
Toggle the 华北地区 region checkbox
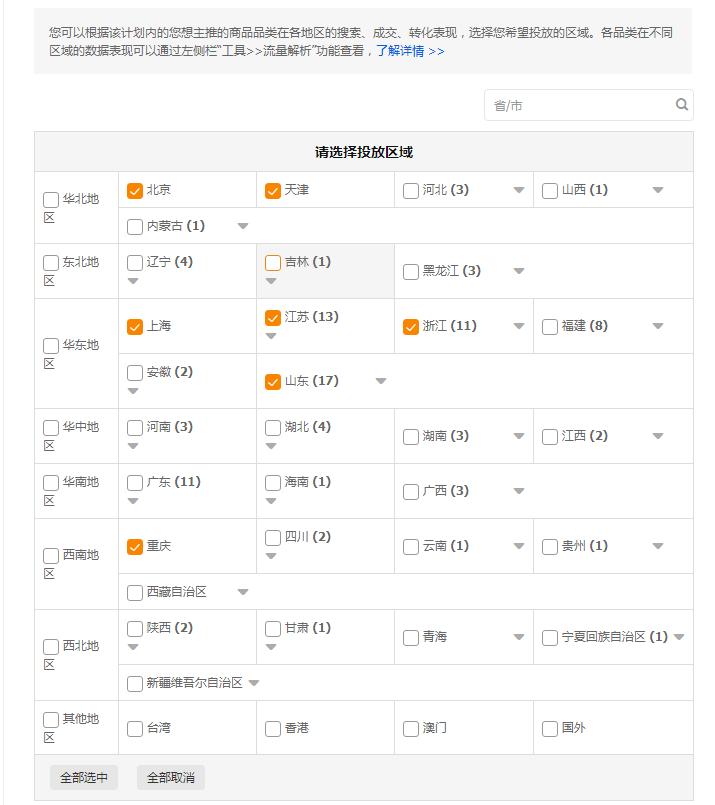point(51,200)
